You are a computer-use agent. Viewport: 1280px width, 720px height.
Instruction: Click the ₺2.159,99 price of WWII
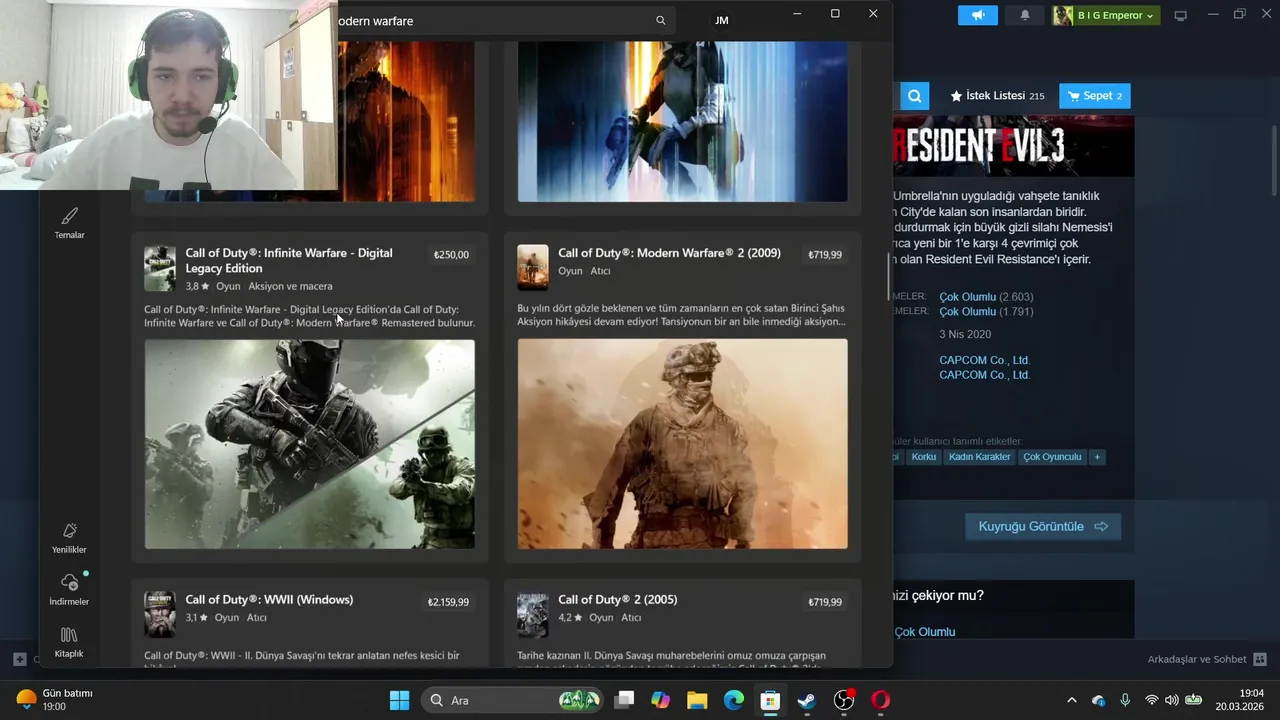point(448,602)
